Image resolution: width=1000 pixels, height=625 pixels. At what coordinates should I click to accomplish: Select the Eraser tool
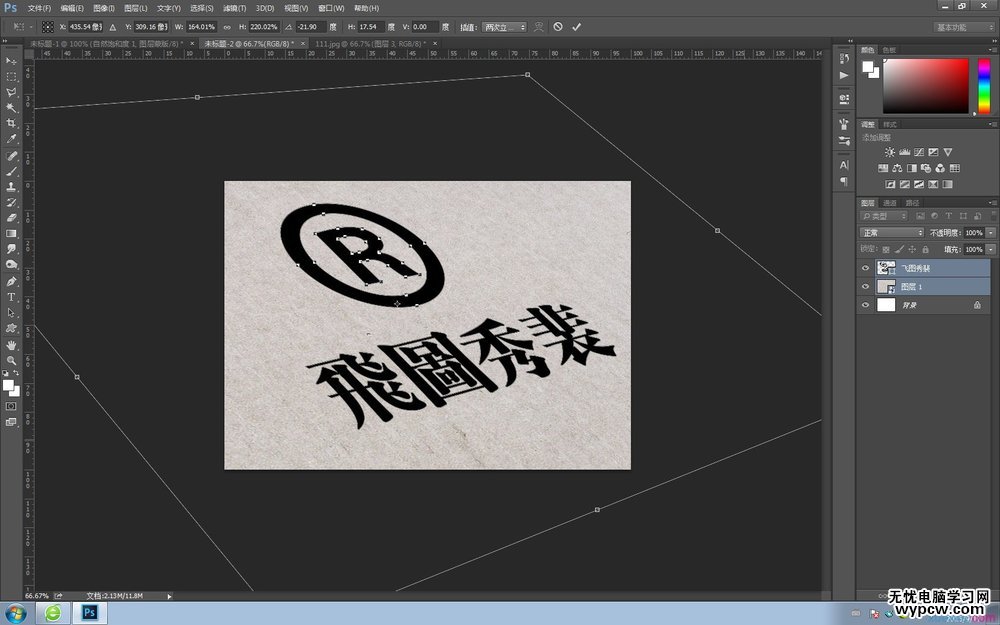click(12, 218)
